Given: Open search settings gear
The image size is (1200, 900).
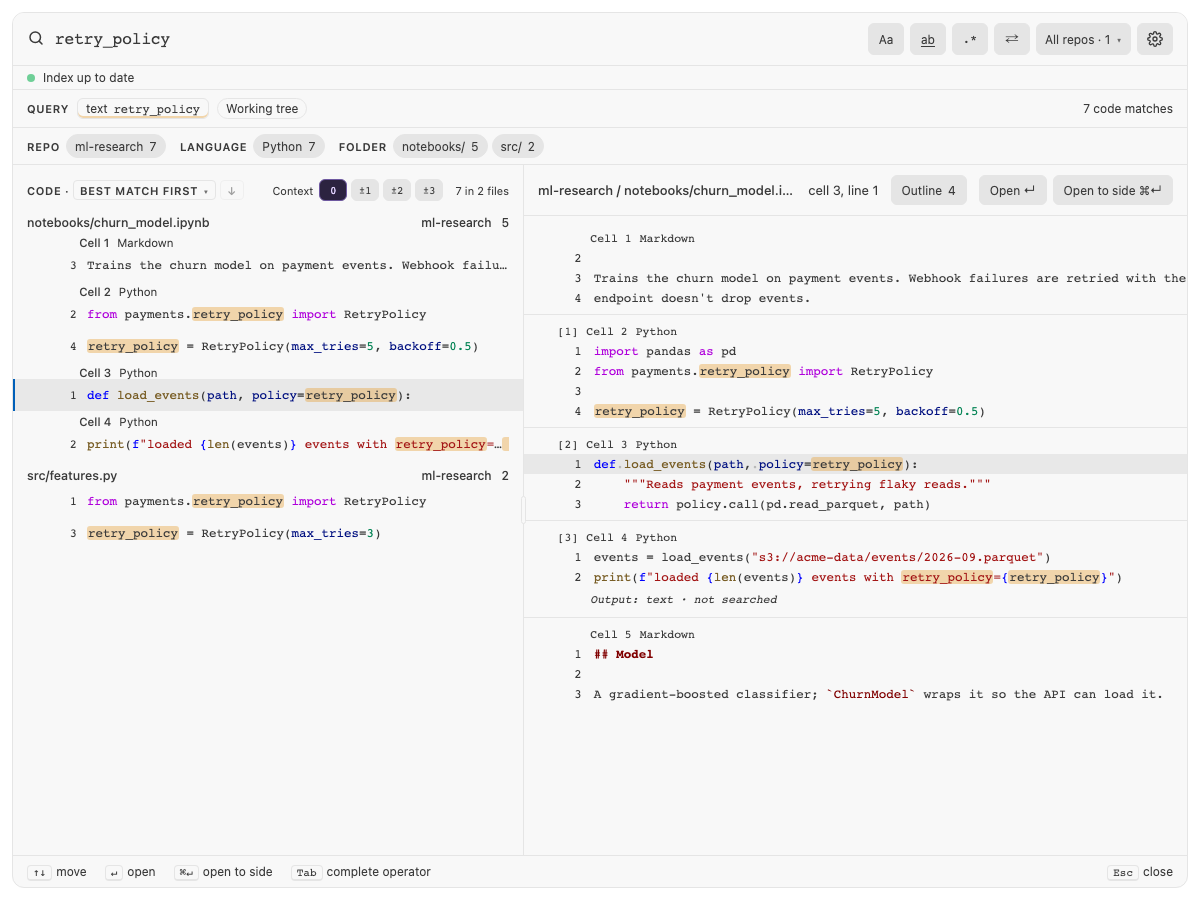Looking at the screenshot, I should 1155,39.
